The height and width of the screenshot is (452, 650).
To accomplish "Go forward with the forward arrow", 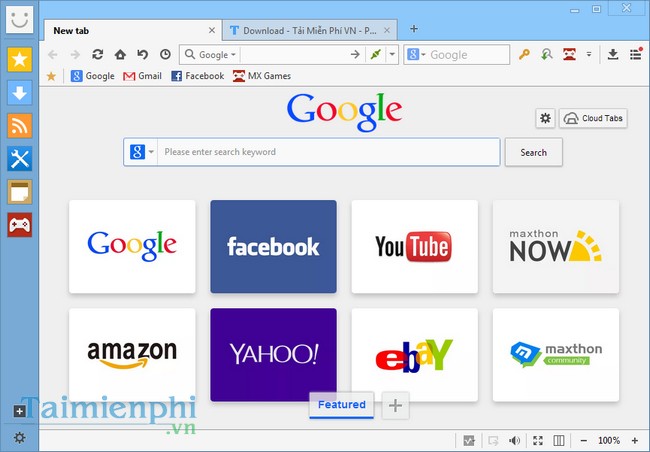I will click(75, 54).
